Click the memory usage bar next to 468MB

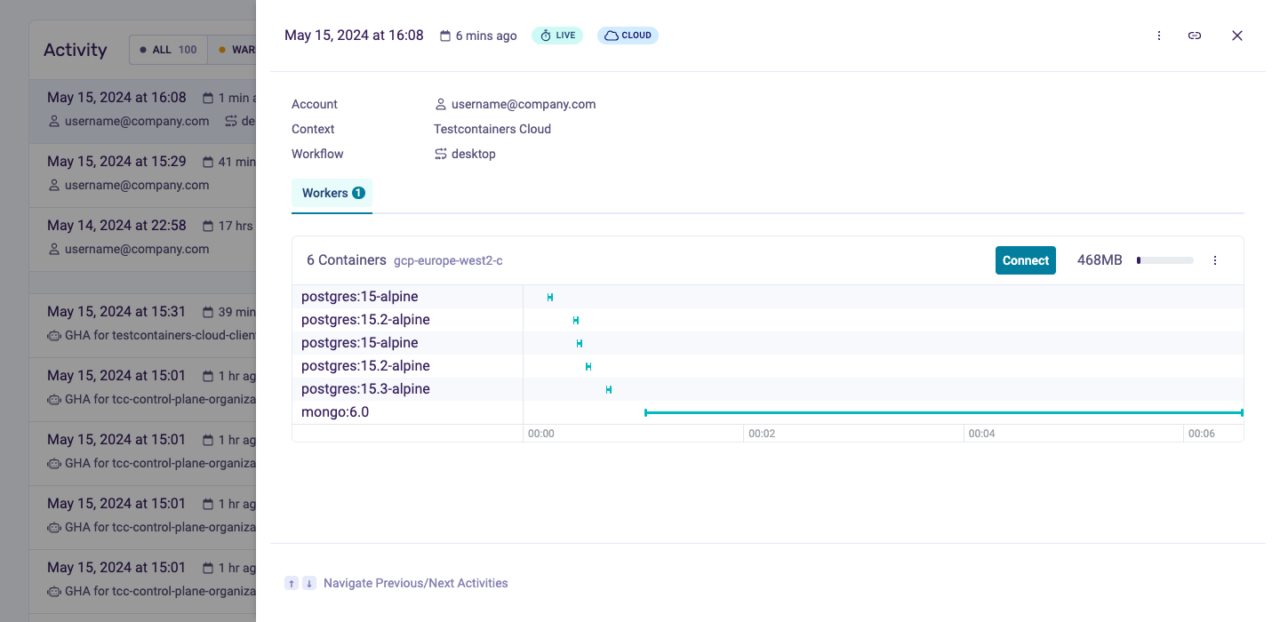(x=1163, y=260)
